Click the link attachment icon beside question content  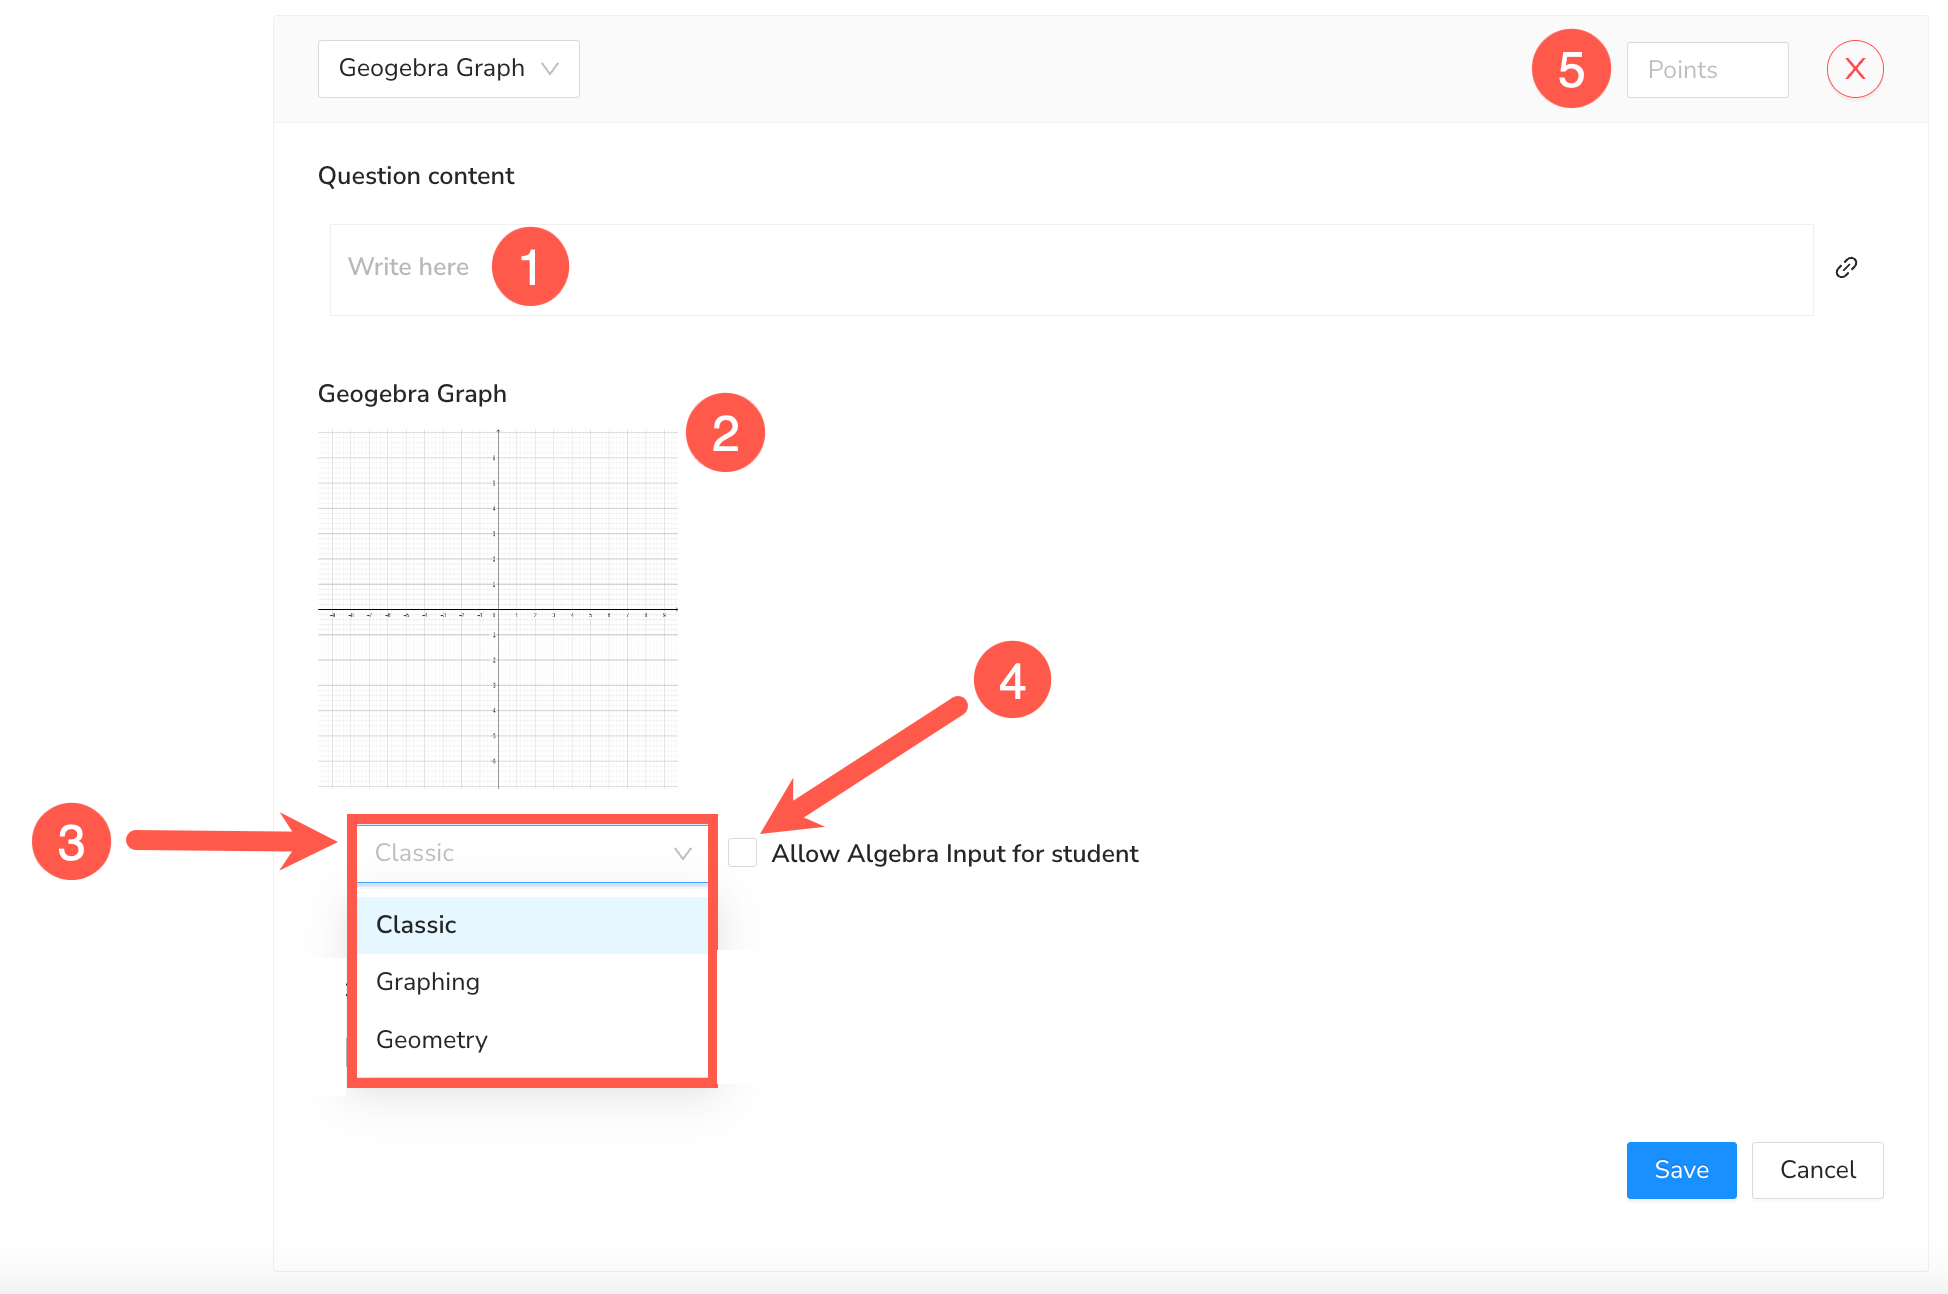[1846, 266]
